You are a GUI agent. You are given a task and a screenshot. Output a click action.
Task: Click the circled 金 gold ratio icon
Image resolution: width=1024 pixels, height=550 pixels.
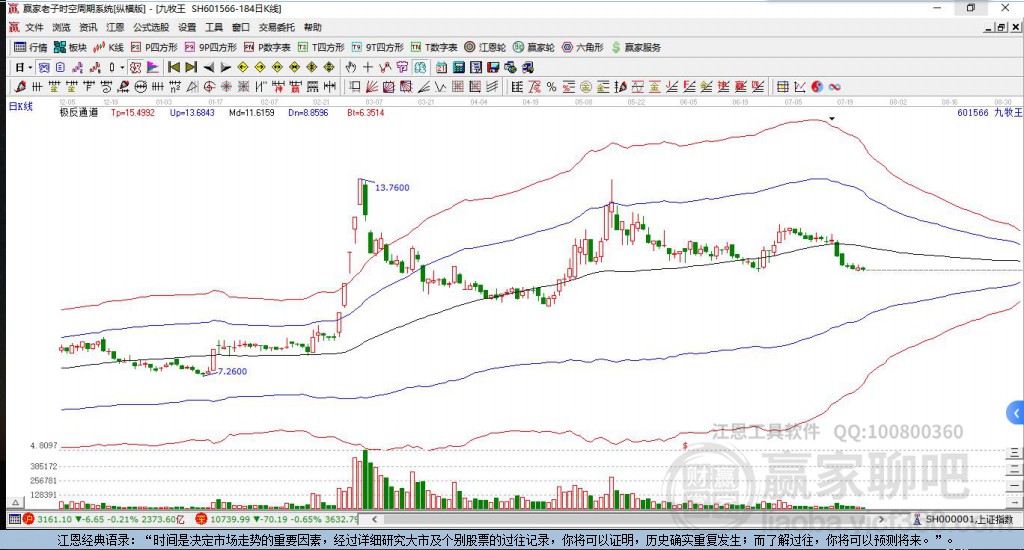coord(586,87)
